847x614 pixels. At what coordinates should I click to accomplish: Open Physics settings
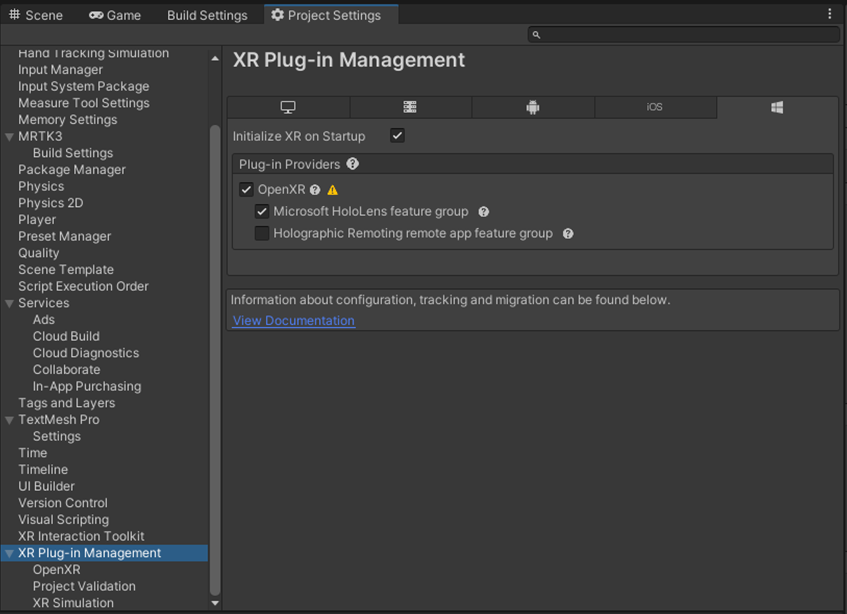41,187
